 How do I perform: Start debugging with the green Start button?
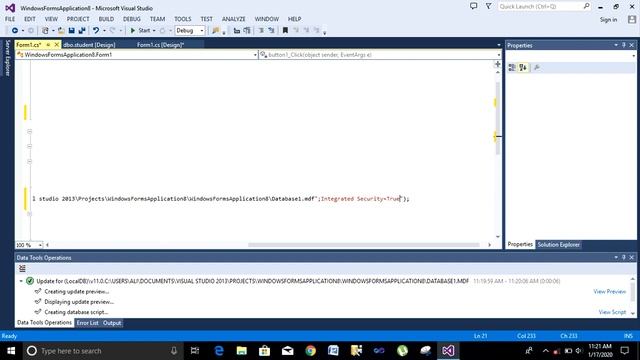click(x=140, y=31)
